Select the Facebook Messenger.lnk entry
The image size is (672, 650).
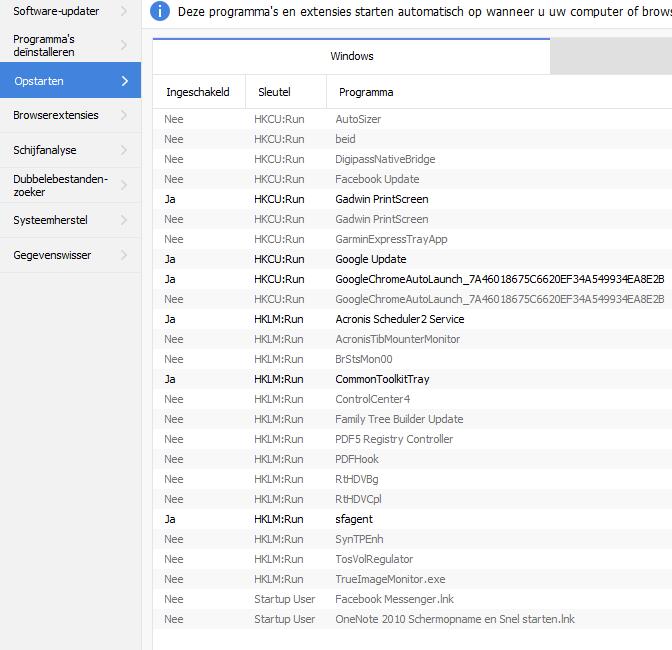[394, 599]
